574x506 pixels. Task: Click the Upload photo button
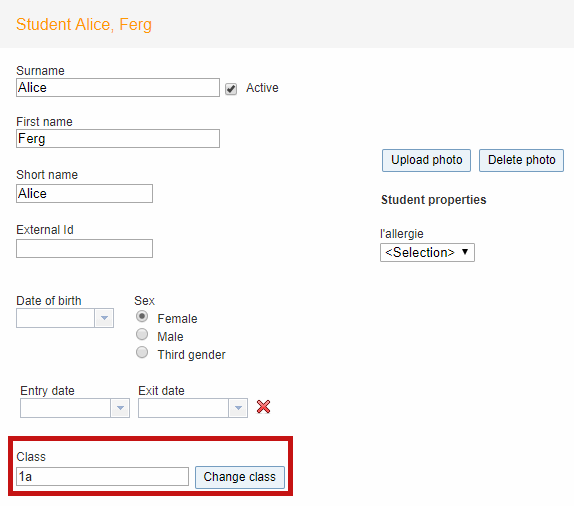[426, 160]
